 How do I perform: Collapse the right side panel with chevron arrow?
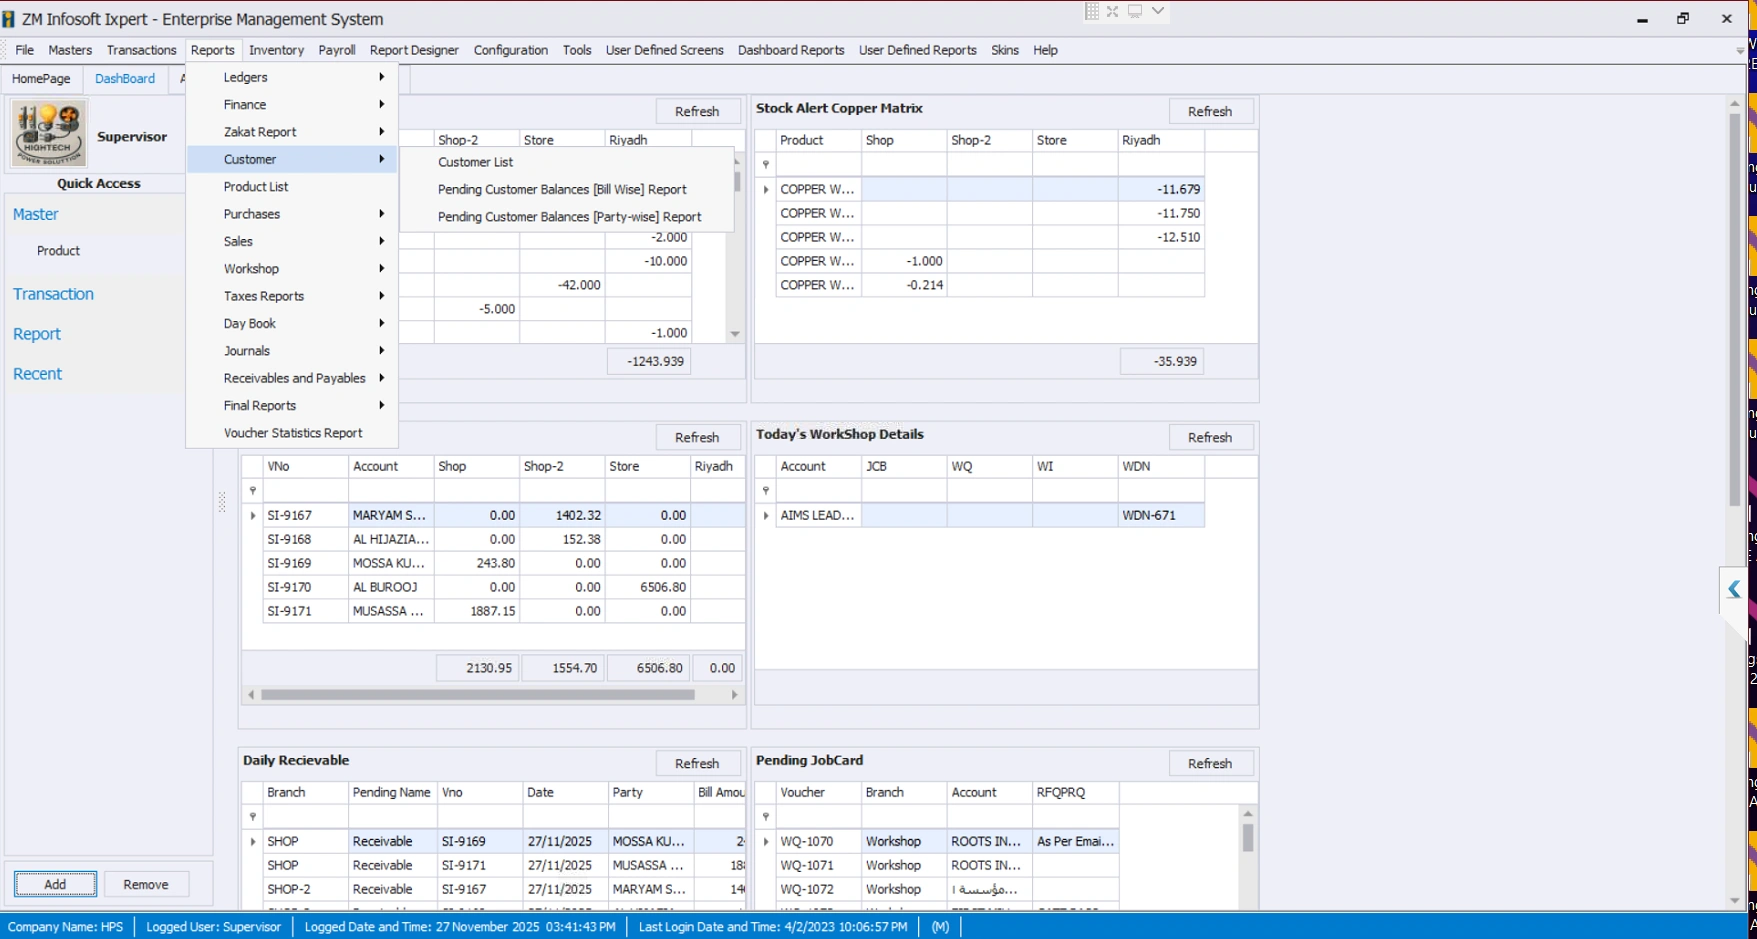click(1733, 590)
